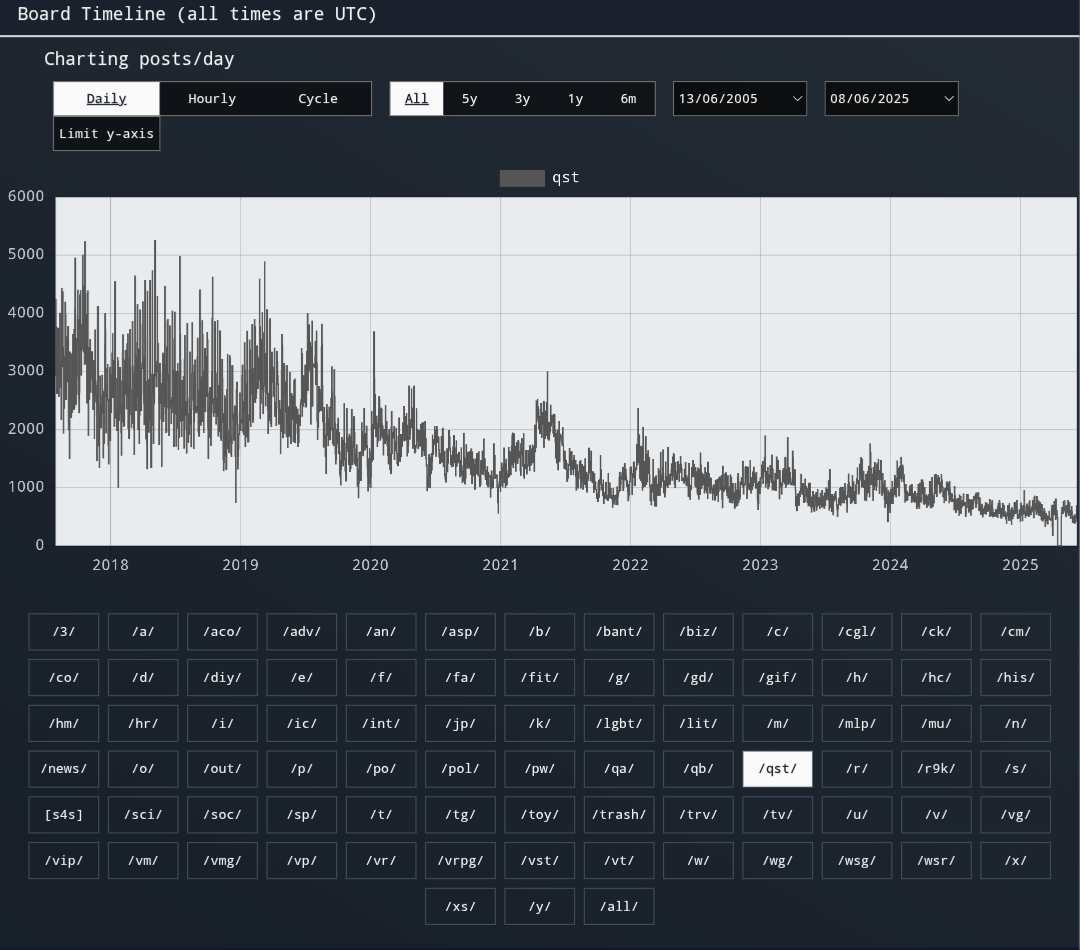
Task: Choose the /co/ board
Action: click(x=63, y=677)
